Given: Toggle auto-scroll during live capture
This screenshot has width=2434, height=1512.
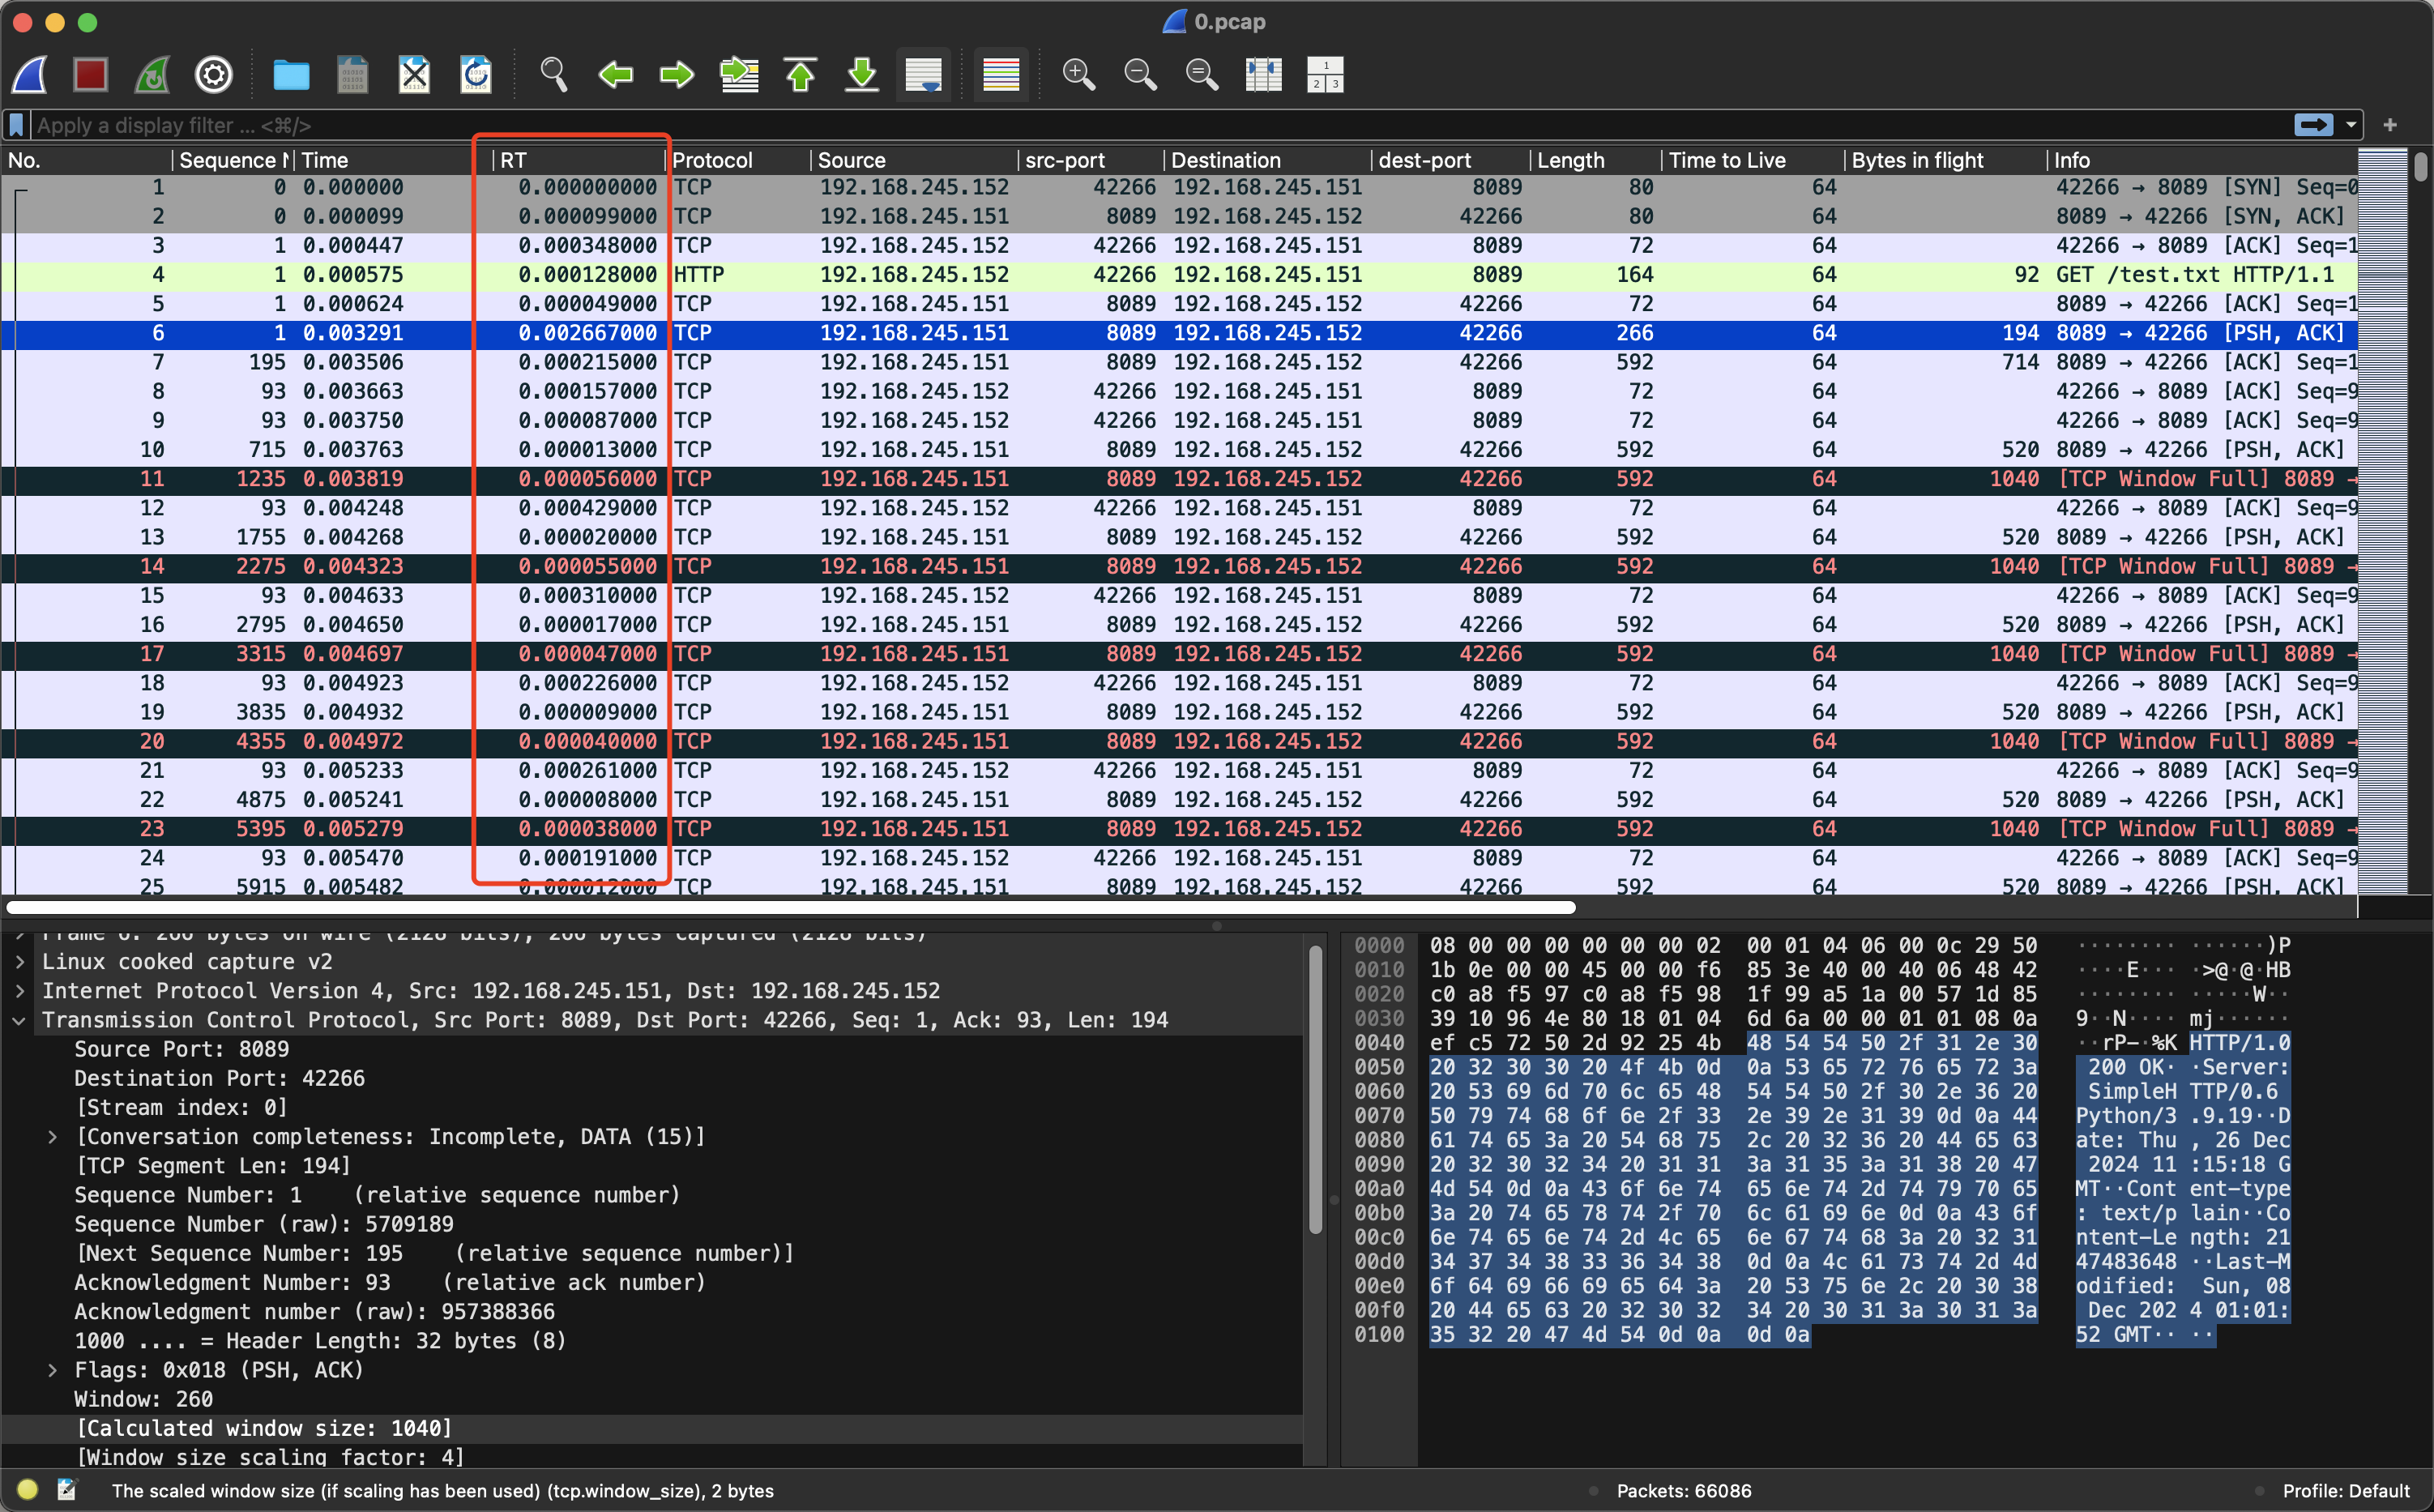Looking at the screenshot, I should 923,74.
